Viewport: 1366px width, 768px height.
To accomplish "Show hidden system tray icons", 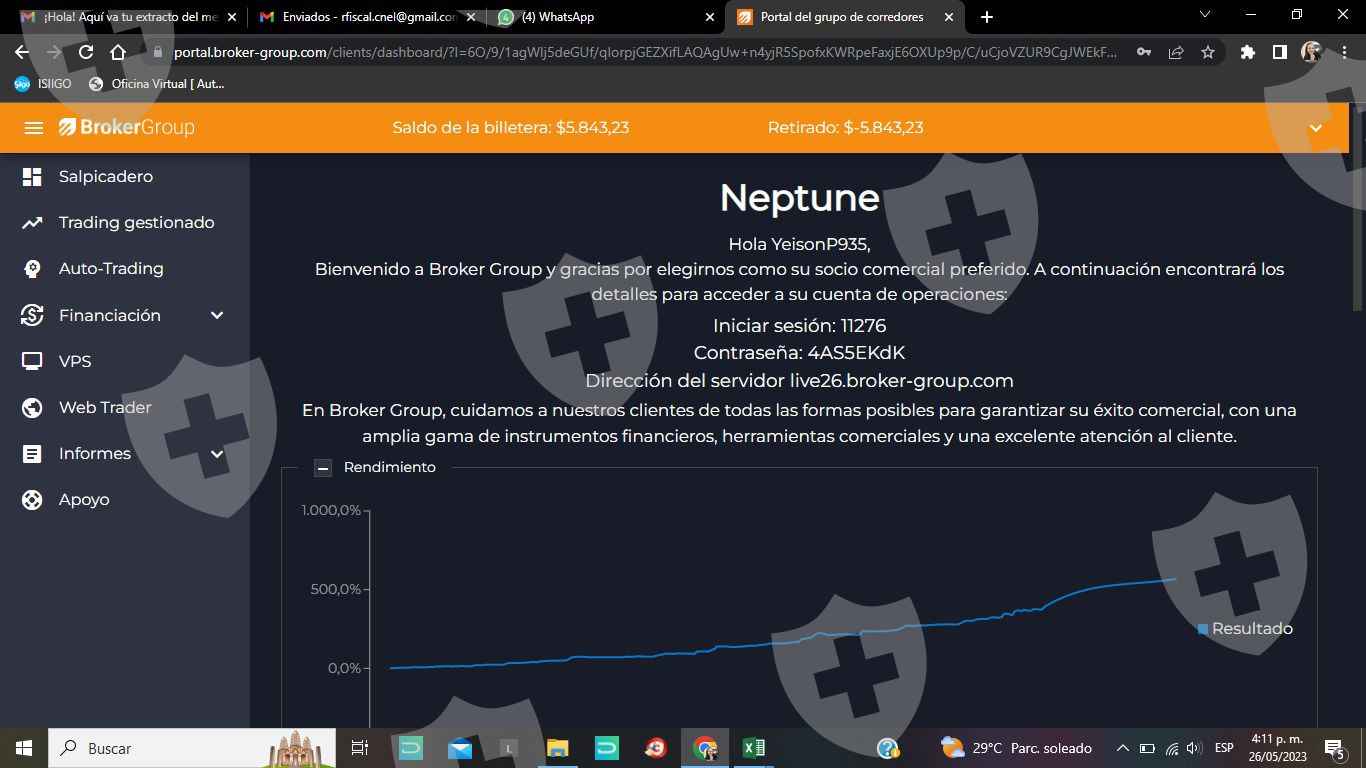I will click(1123, 748).
